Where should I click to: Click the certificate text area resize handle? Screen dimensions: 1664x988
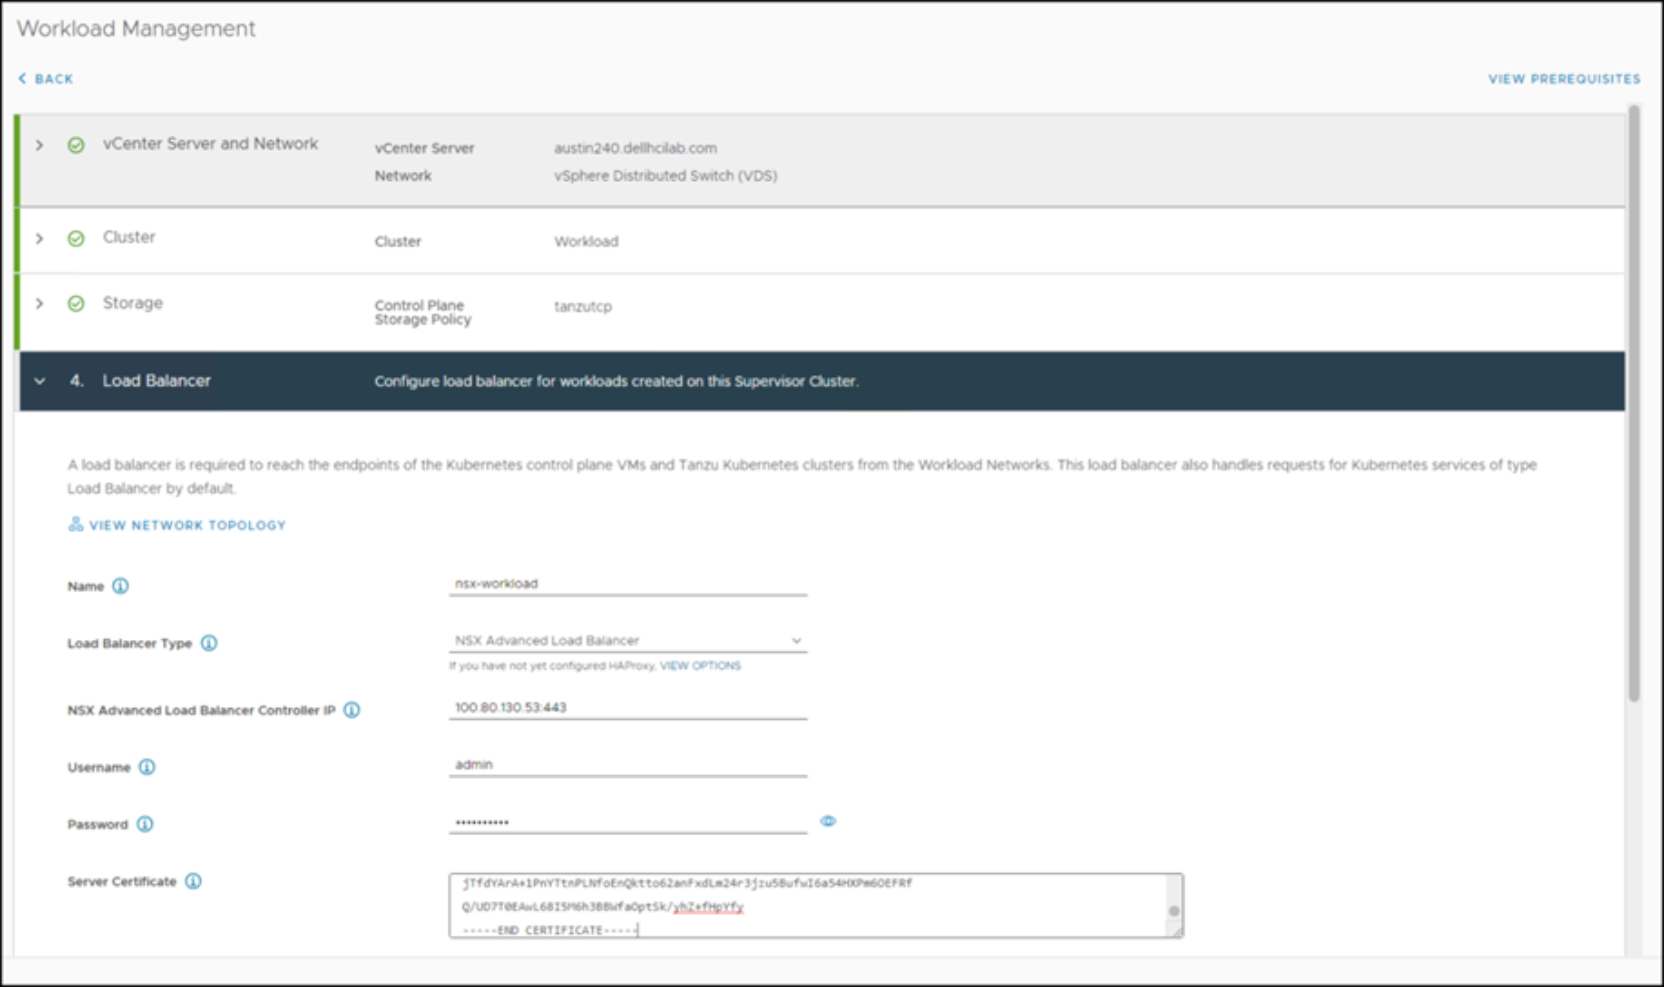pyautogui.click(x=1177, y=931)
